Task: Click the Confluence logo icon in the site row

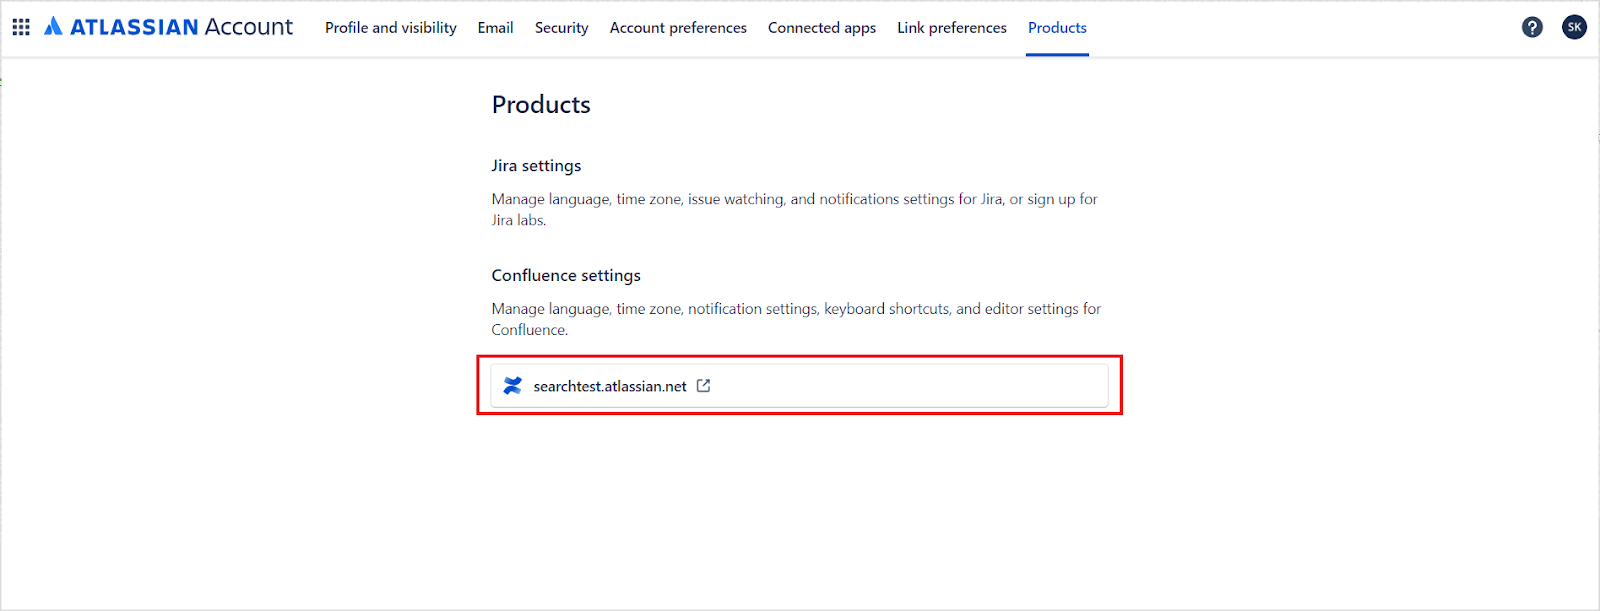Action: (513, 386)
